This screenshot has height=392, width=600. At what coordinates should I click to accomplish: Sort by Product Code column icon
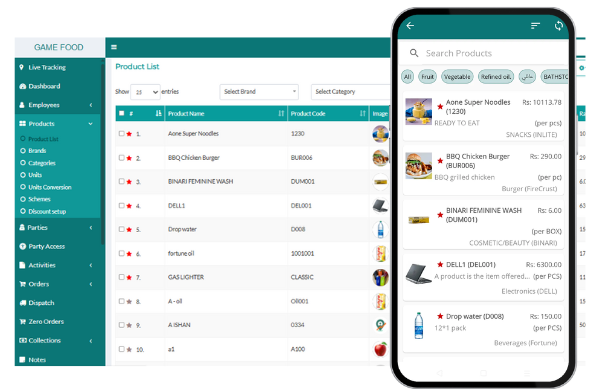tap(363, 113)
